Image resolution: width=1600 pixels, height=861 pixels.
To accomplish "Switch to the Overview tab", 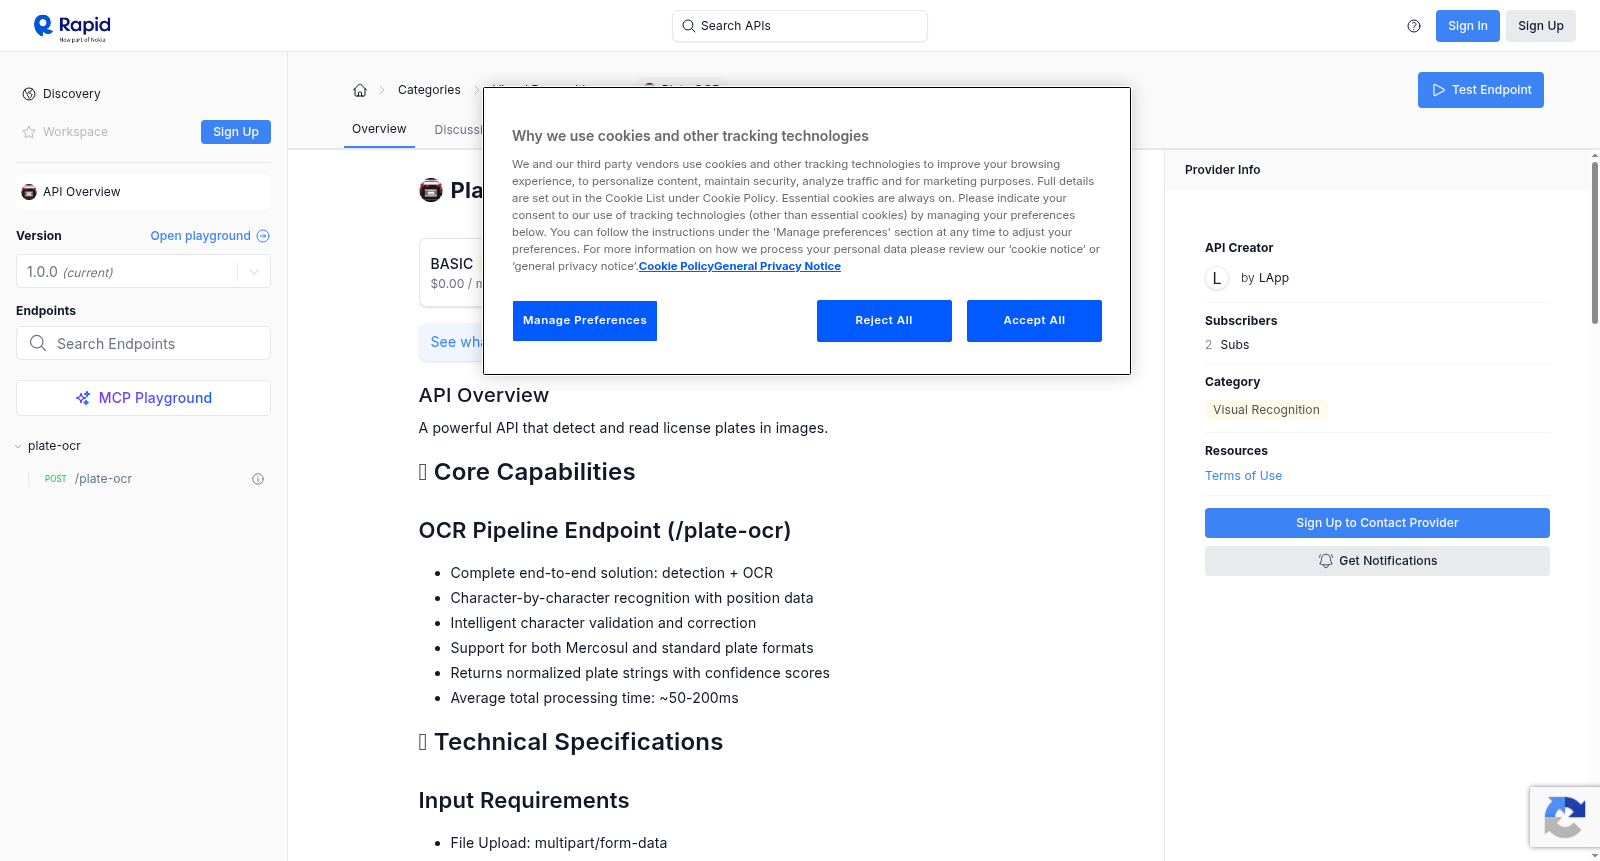I will click(379, 129).
